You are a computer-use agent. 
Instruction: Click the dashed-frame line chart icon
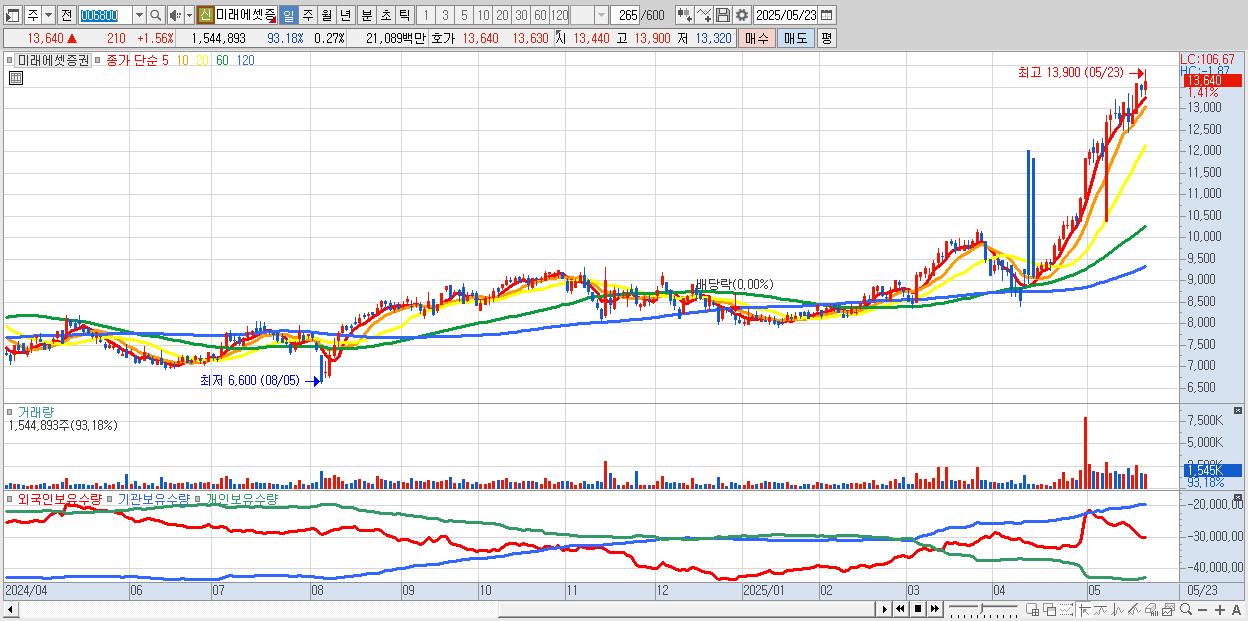coord(1066,609)
